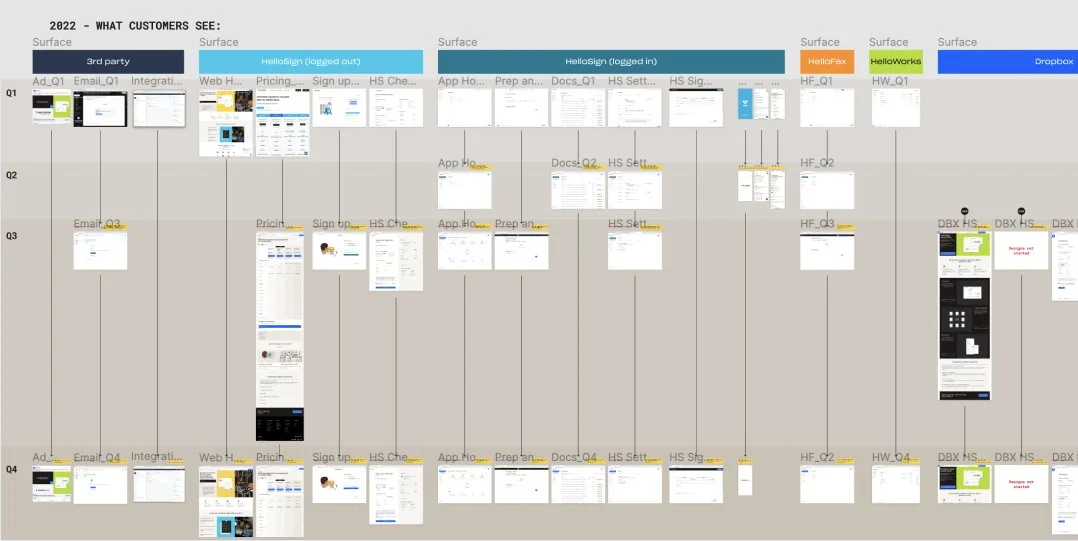
Task: Open the Q4 Ad frame thumbnail
Action: [52, 483]
